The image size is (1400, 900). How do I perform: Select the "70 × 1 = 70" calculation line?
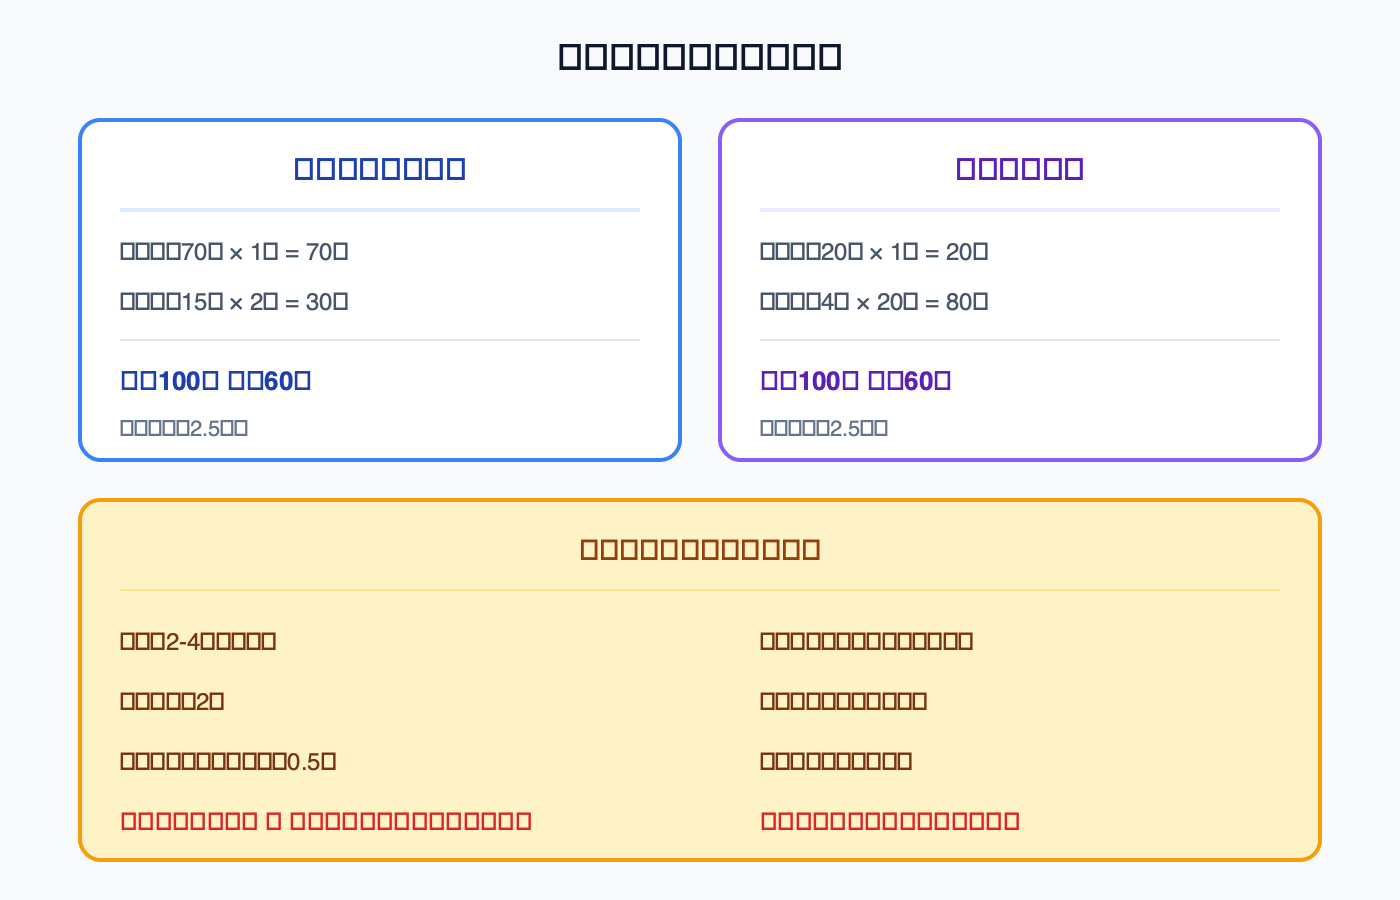pyautogui.click(x=234, y=252)
